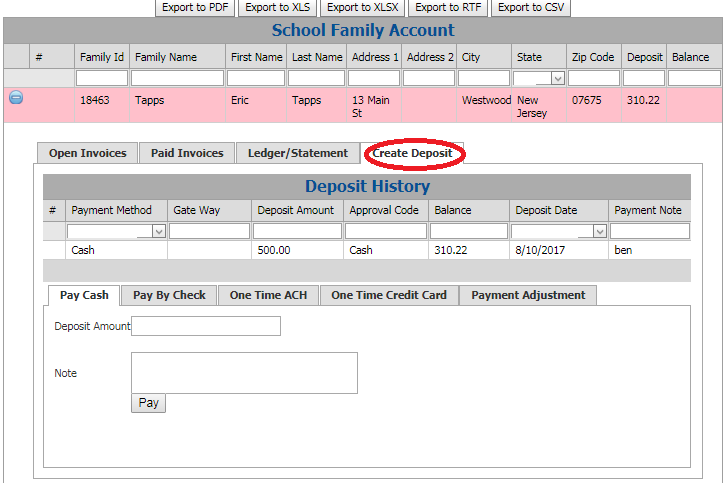This screenshot has width=727, height=483.
Task: Submit payment with the Pay button
Action: tap(148, 403)
